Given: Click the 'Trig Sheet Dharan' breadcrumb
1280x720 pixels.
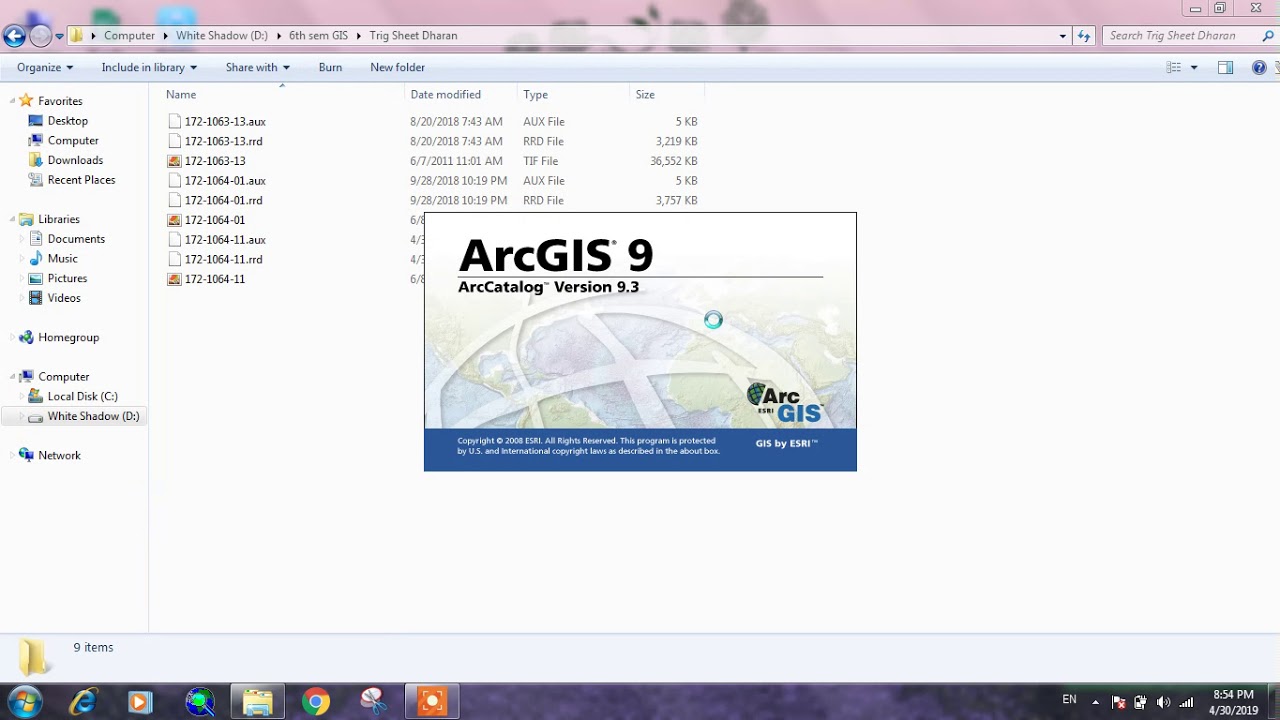Looking at the screenshot, I should tap(413, 36).
